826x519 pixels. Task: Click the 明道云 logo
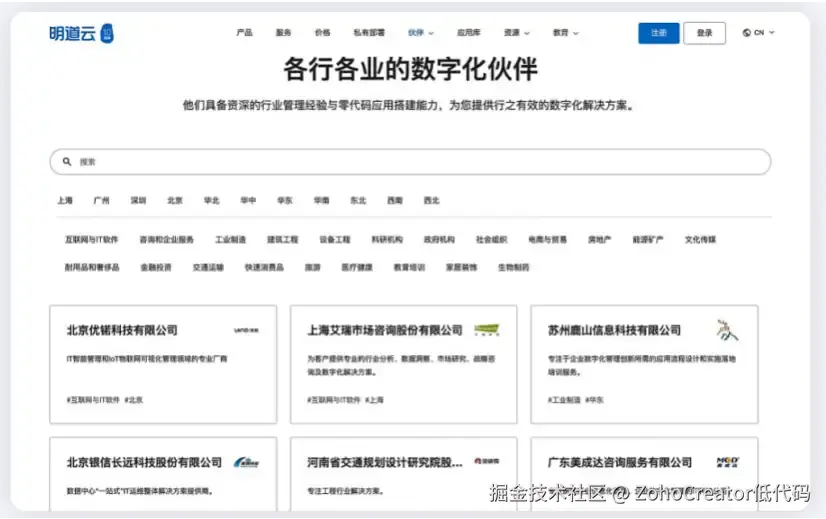81,33
